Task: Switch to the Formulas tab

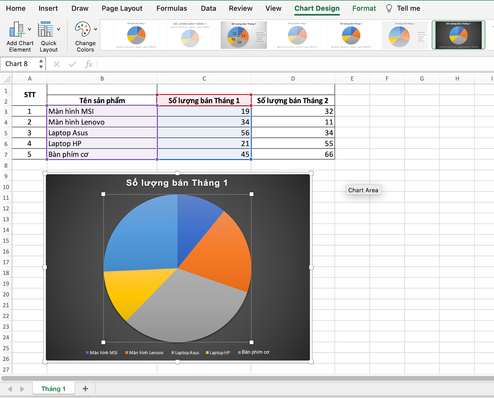Action: point(172,8)
